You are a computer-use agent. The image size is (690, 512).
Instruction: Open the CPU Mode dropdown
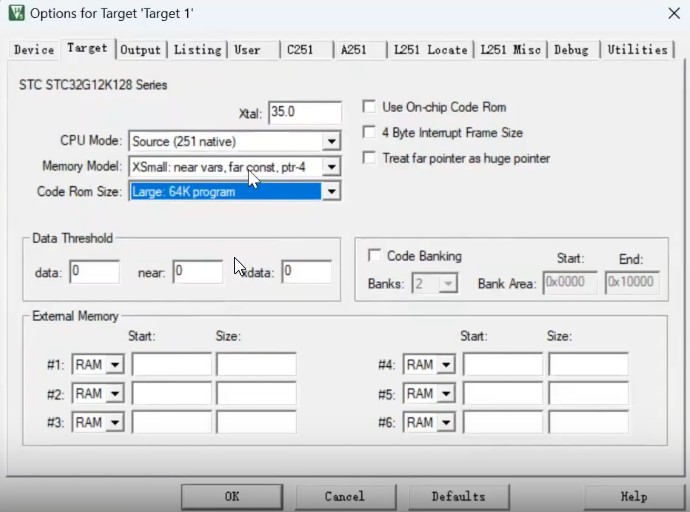coord(331,142)
